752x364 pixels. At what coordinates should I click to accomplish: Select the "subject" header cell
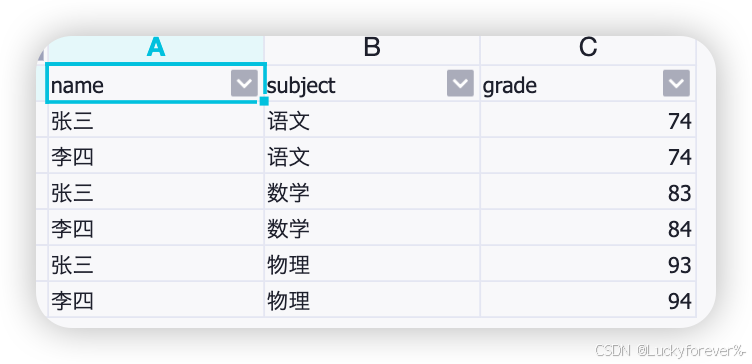pos(372,83)
